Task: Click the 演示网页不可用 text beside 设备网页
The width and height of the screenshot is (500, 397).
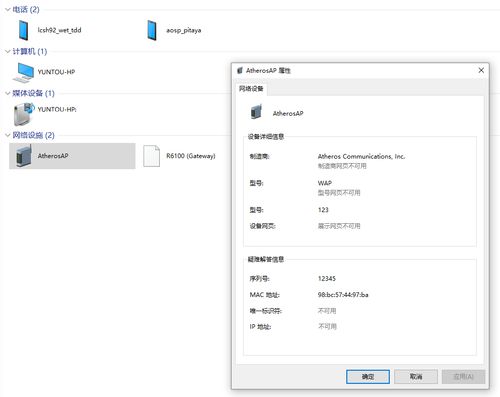Action: (339, 226)
